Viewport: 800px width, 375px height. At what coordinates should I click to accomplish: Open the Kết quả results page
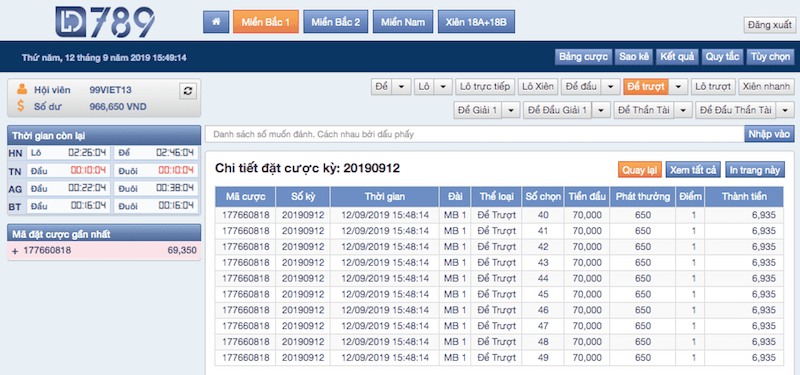[677, 57]
